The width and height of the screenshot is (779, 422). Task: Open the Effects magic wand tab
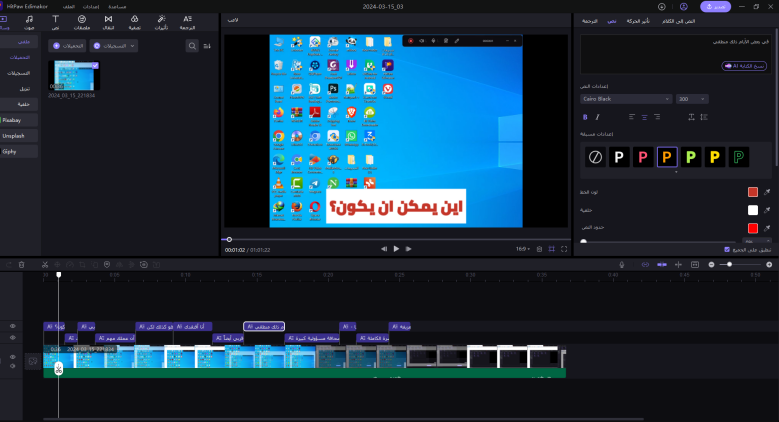[x=160, y=22]
